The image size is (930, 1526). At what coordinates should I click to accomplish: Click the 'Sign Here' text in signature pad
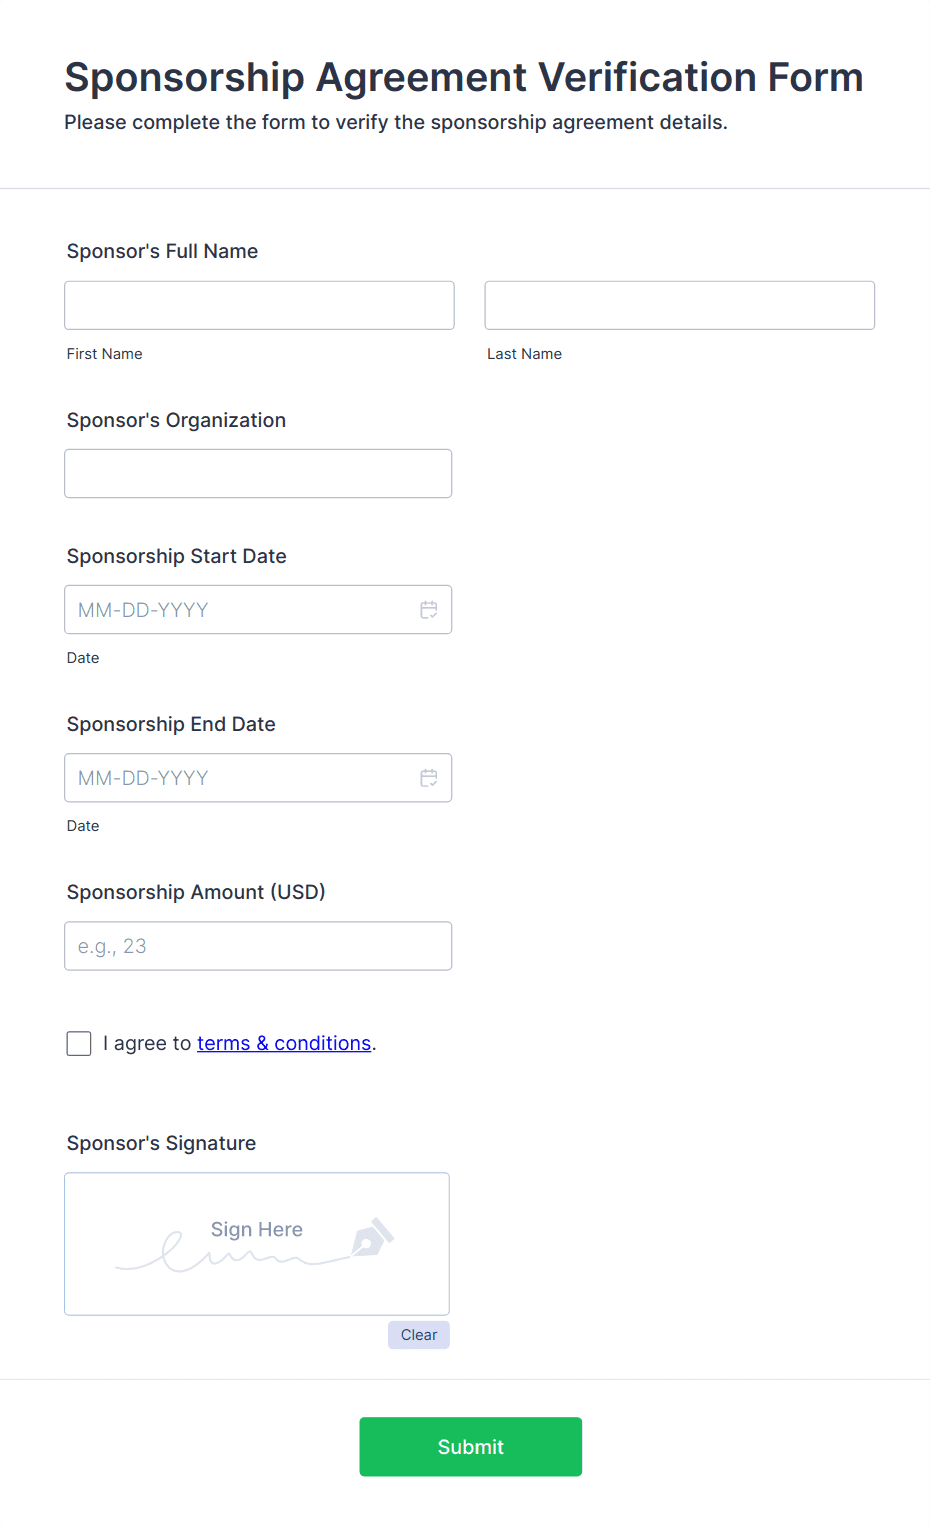click(257, 1229)
